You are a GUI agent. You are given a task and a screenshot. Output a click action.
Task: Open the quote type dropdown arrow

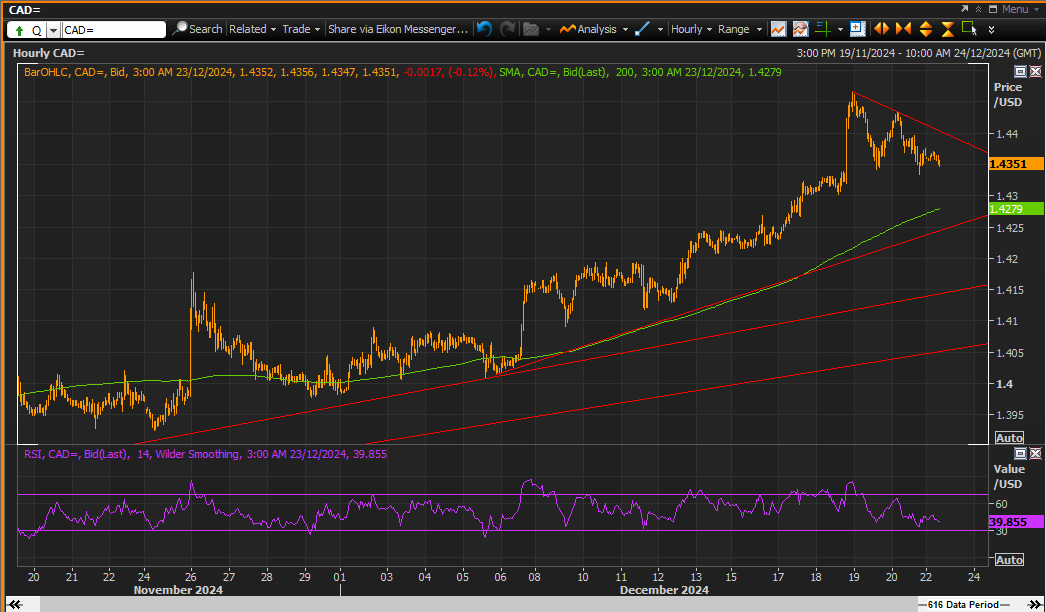tap(53, 31)
